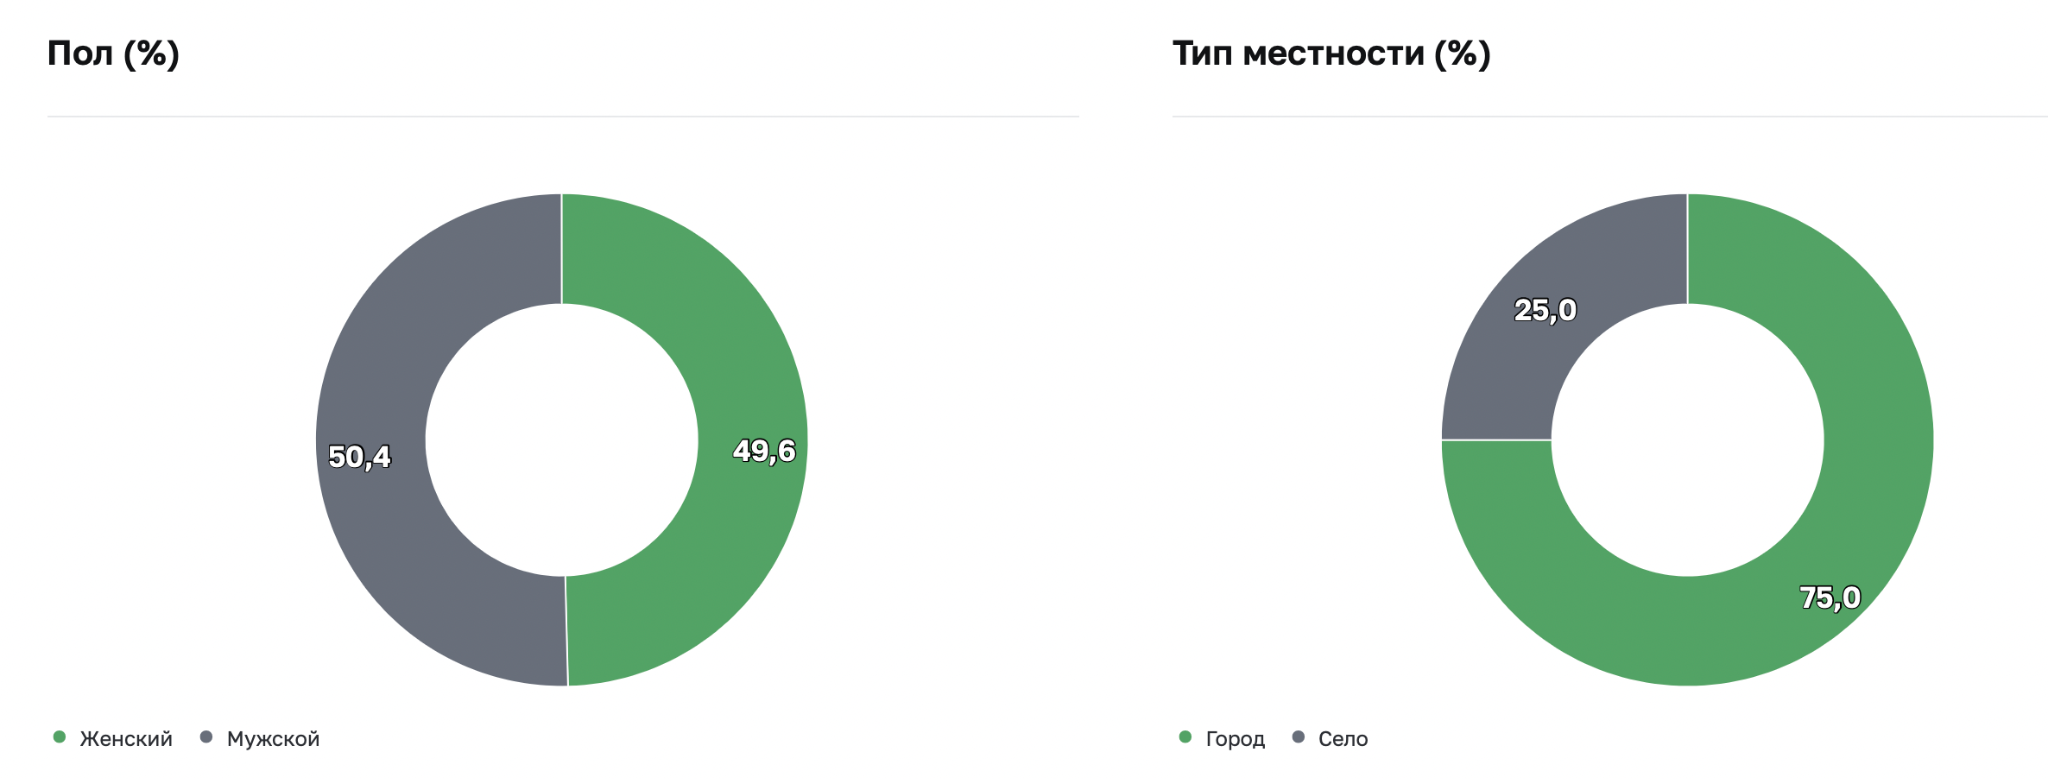Click the empty center of the Пол donut
Screen dimensions: 2048x779
562,440
